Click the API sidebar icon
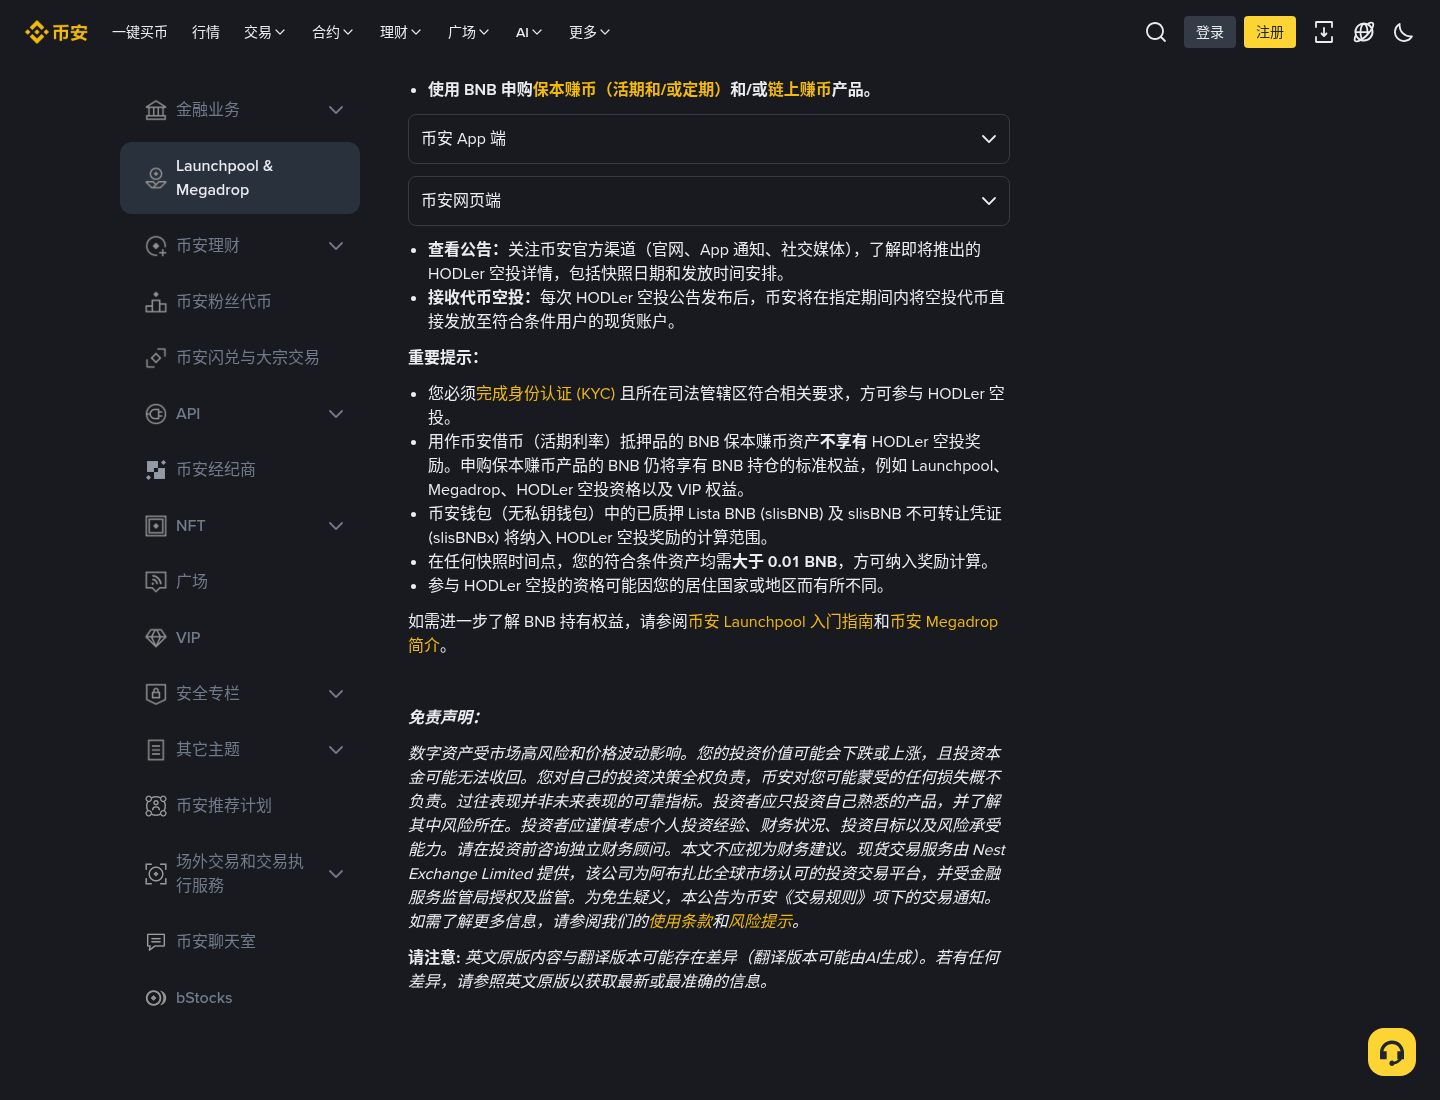This screenshot has height=1100, width=1440. click(156, 414)
